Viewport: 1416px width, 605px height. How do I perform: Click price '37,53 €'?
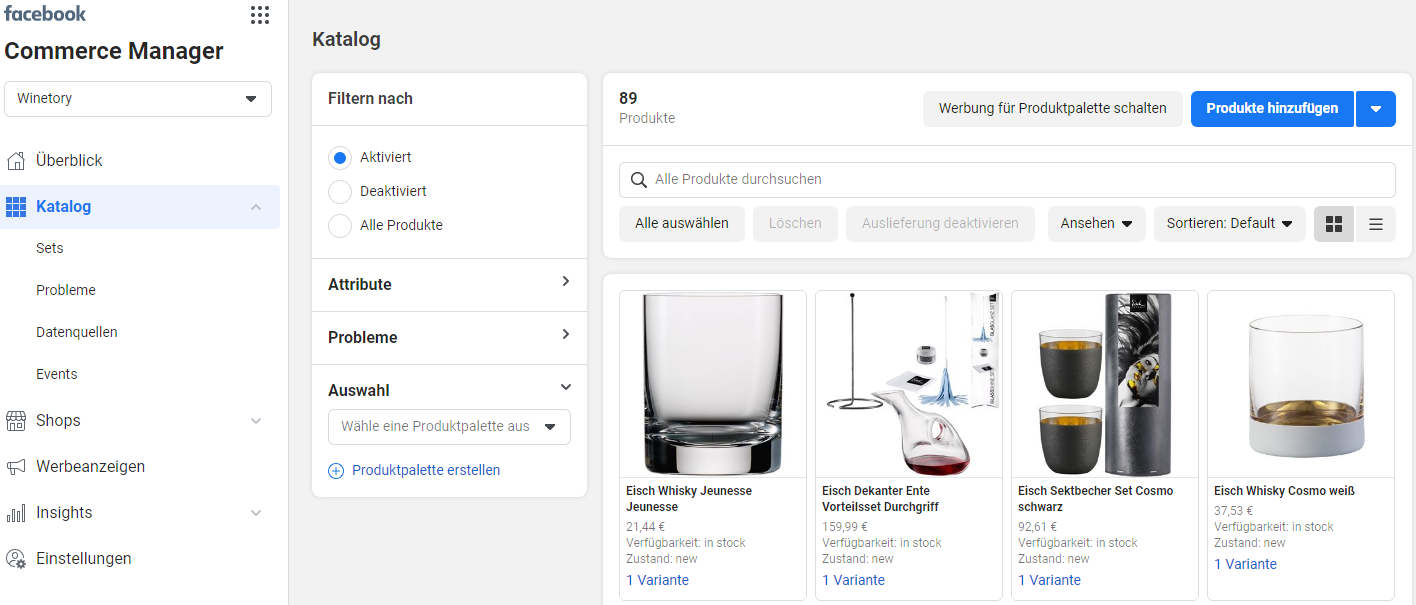pyautogui.click(x=1232, y=511)
